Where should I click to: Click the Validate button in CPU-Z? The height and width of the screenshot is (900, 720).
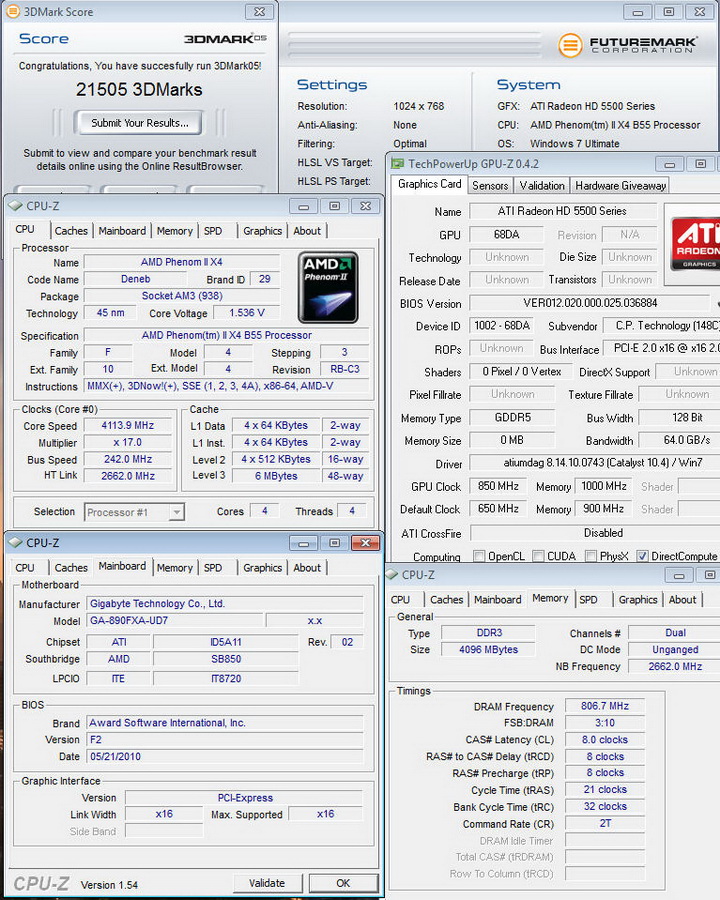tap(267, 883)
